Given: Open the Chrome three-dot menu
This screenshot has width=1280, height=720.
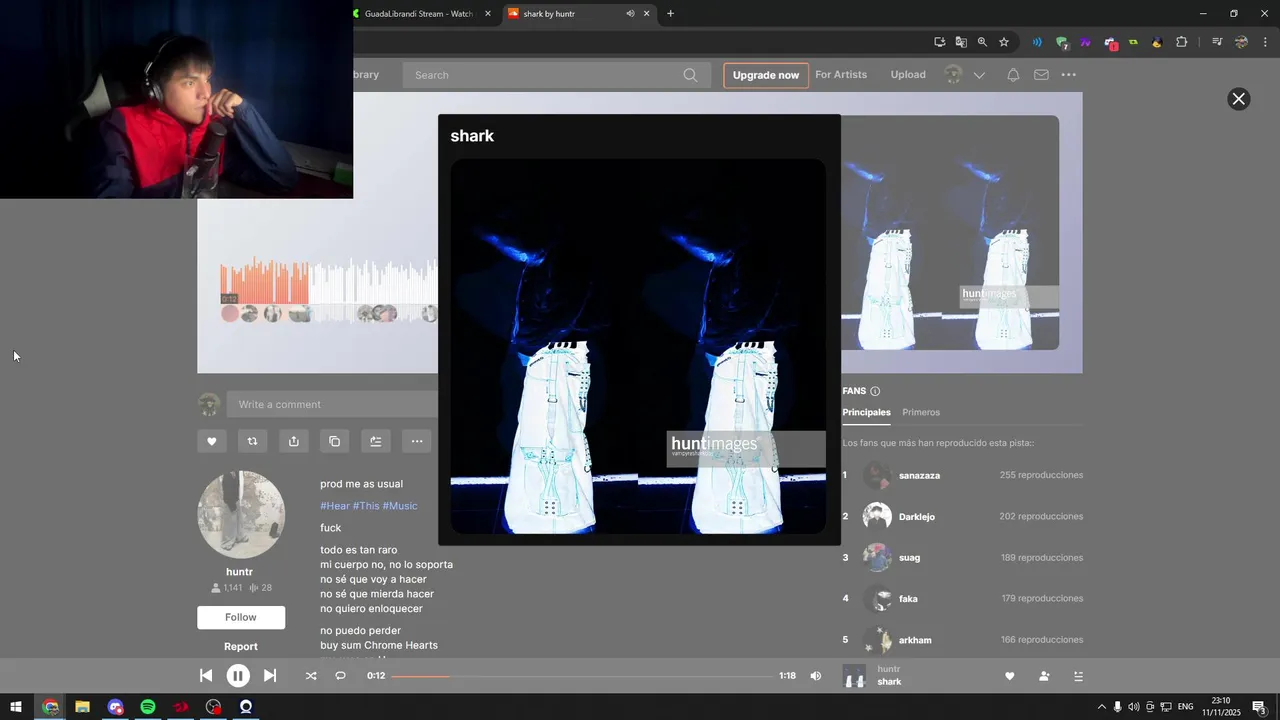Looking at the screenshot, I should click(1265, 42).
